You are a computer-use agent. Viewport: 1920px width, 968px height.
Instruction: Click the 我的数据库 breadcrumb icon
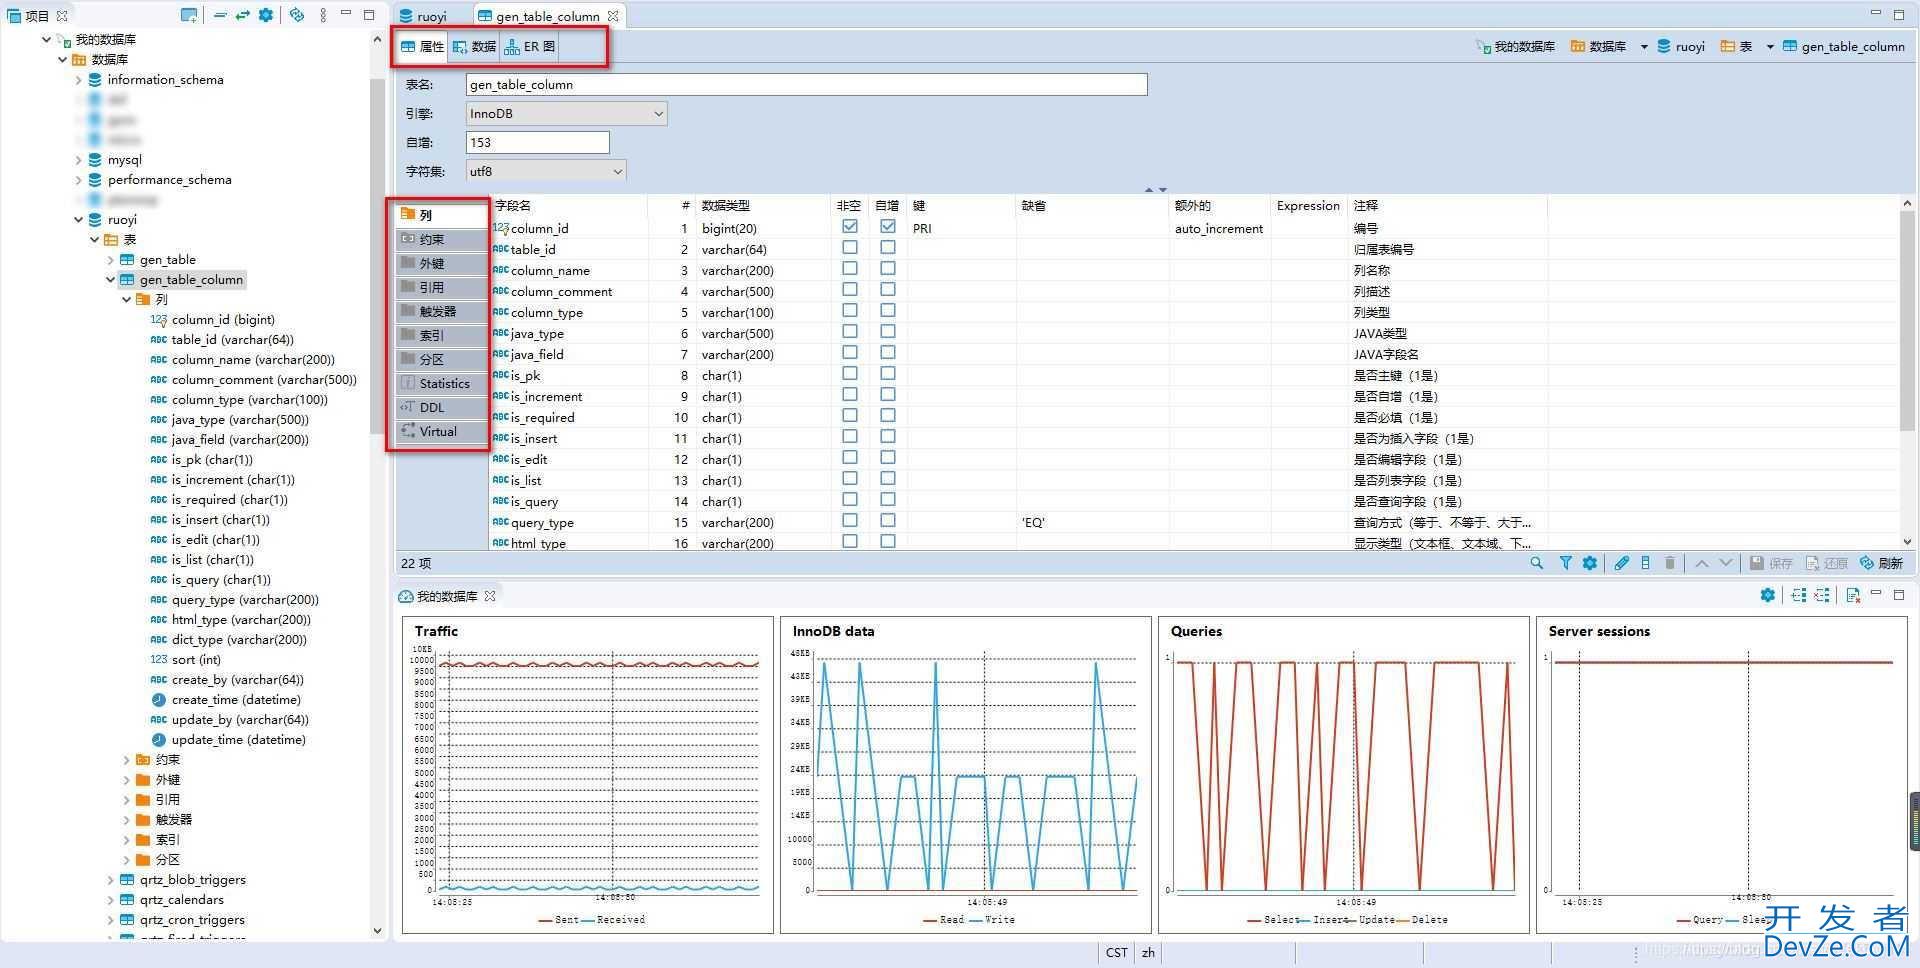pyautogui.click(x=1484, y=46)
